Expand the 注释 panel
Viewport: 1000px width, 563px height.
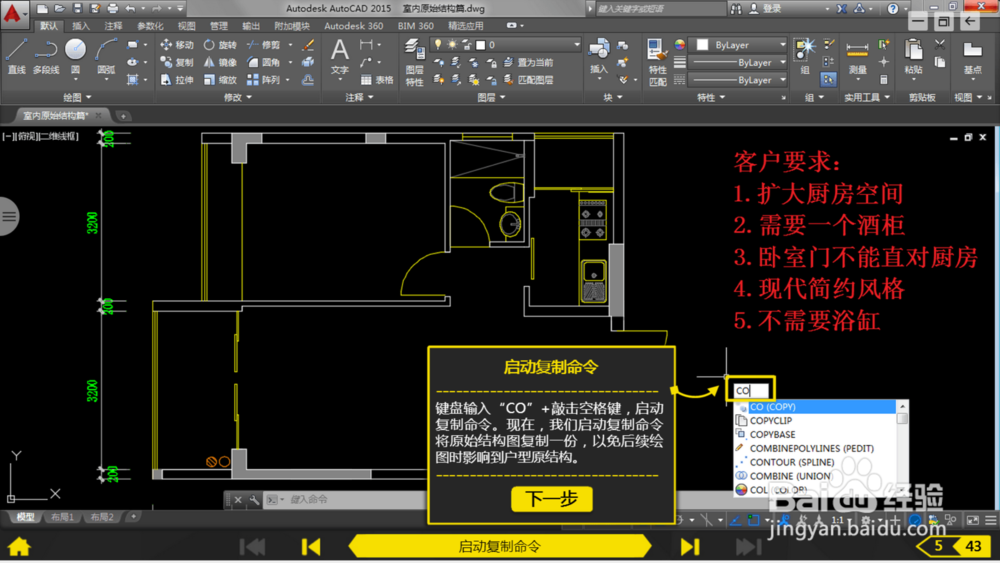point(359,97)
